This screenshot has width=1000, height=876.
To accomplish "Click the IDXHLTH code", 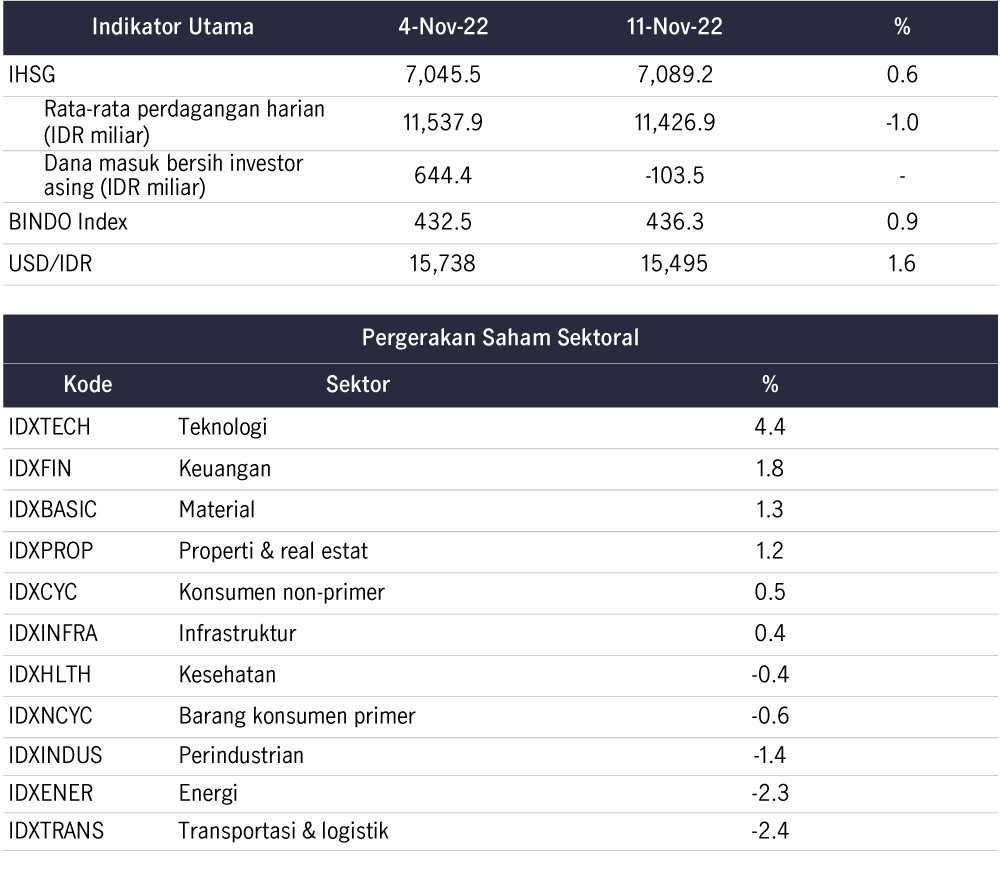I will click(50, 675).
